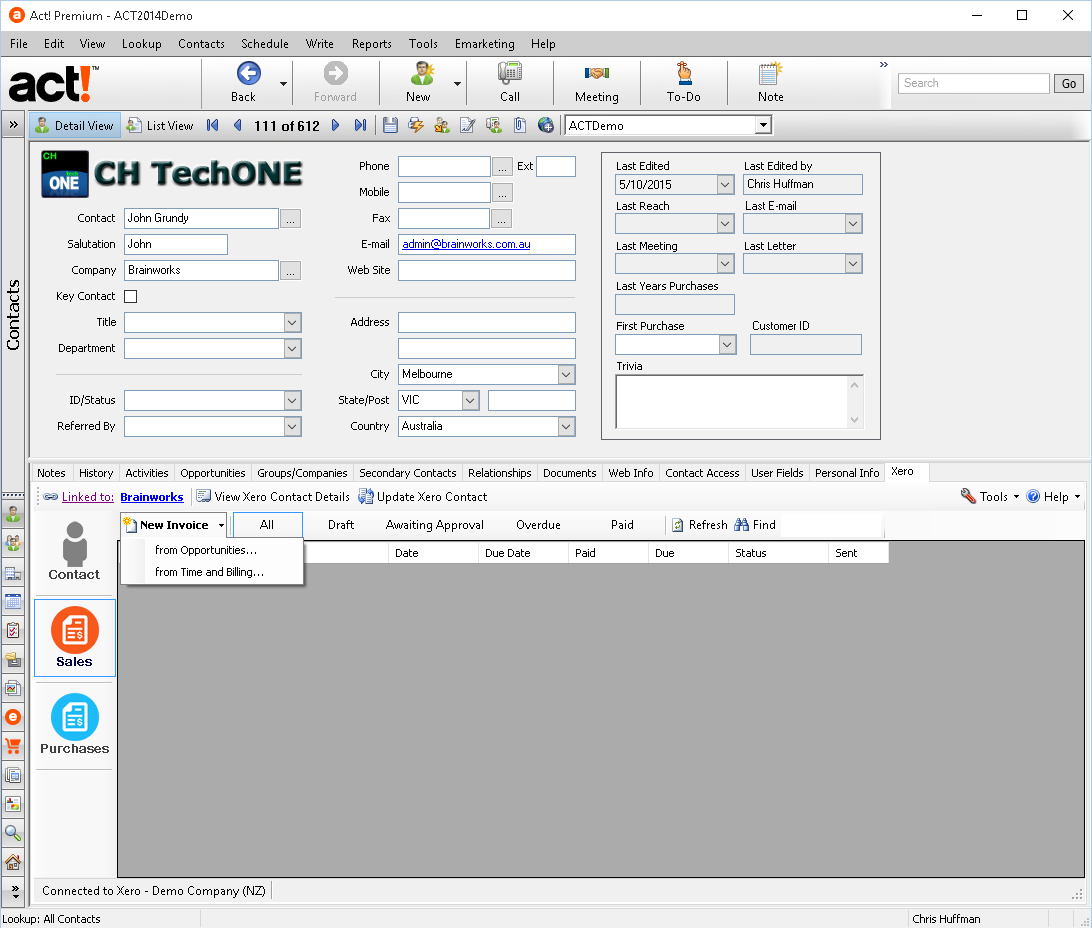Open the magnifier Search icon in navigation
Viewport: 1092px width, 928px height.
pyautogui.click(x=13, y=833)
